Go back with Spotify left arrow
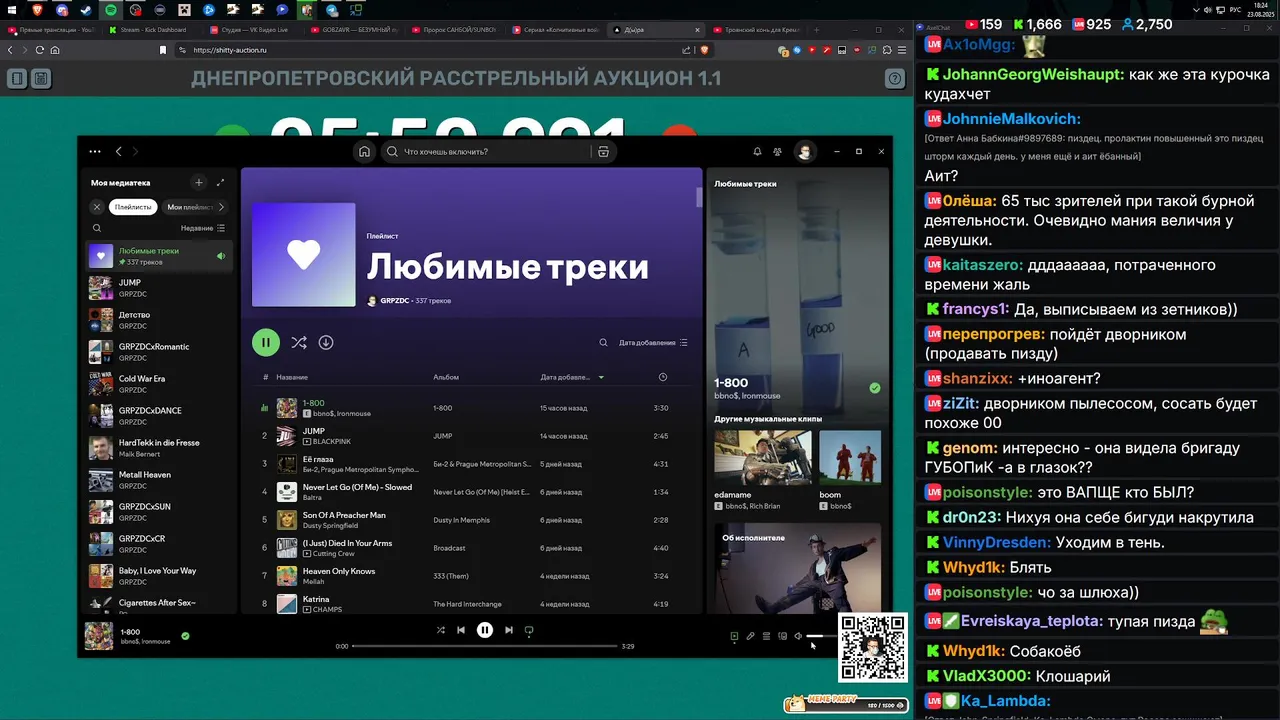 click(x=118, y=152)
